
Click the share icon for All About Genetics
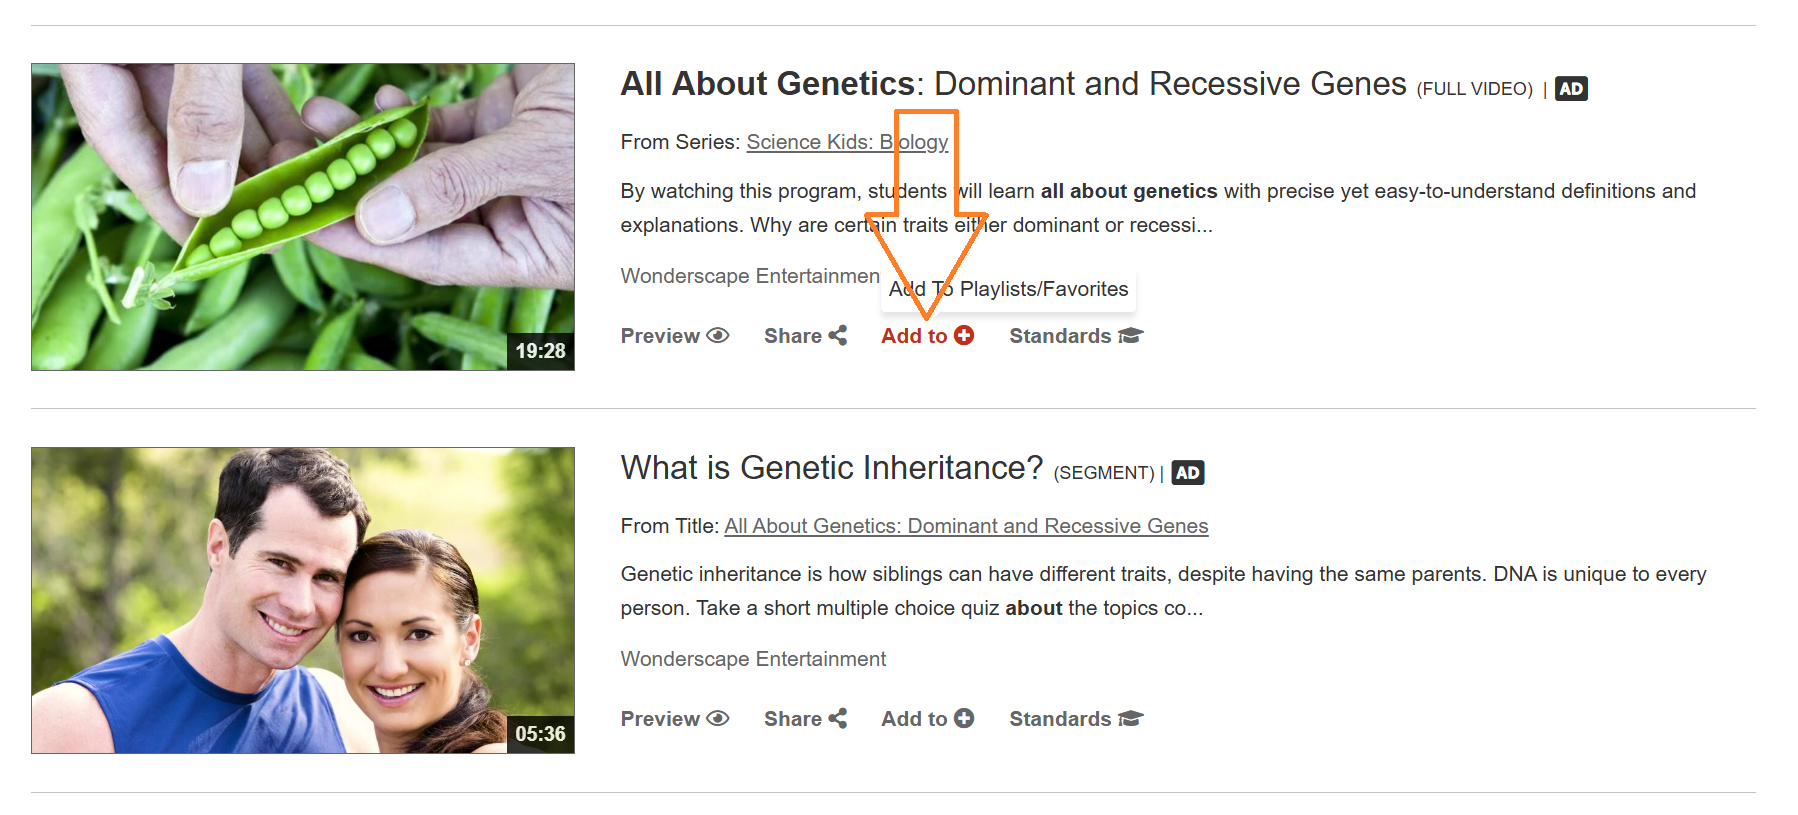pyautogui.click(x=837, y=336)
